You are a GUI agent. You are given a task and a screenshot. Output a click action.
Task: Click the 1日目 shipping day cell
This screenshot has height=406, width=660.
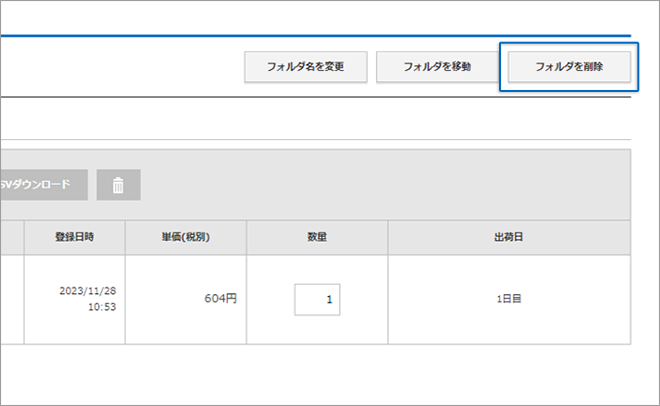pos(509,298)
